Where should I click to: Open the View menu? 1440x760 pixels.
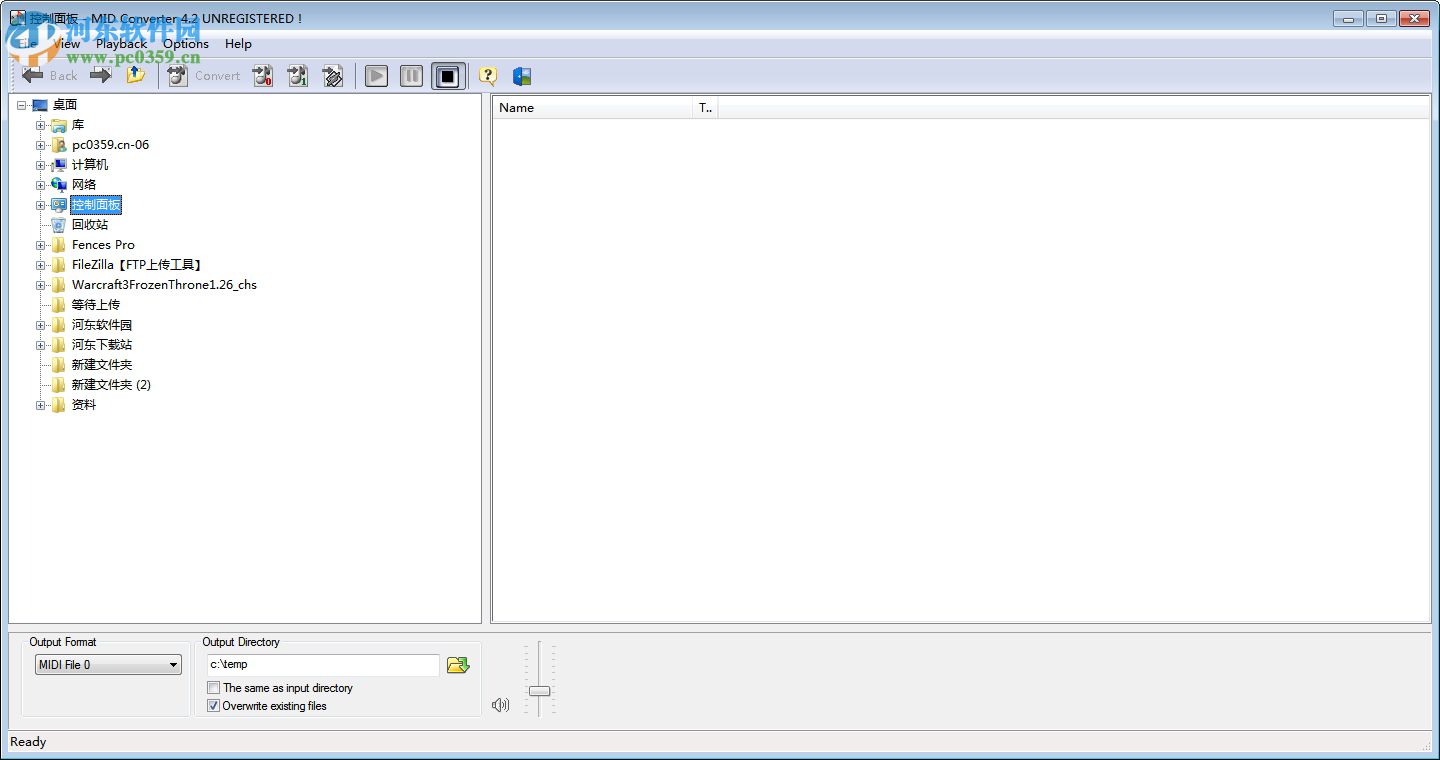(65, 44)
